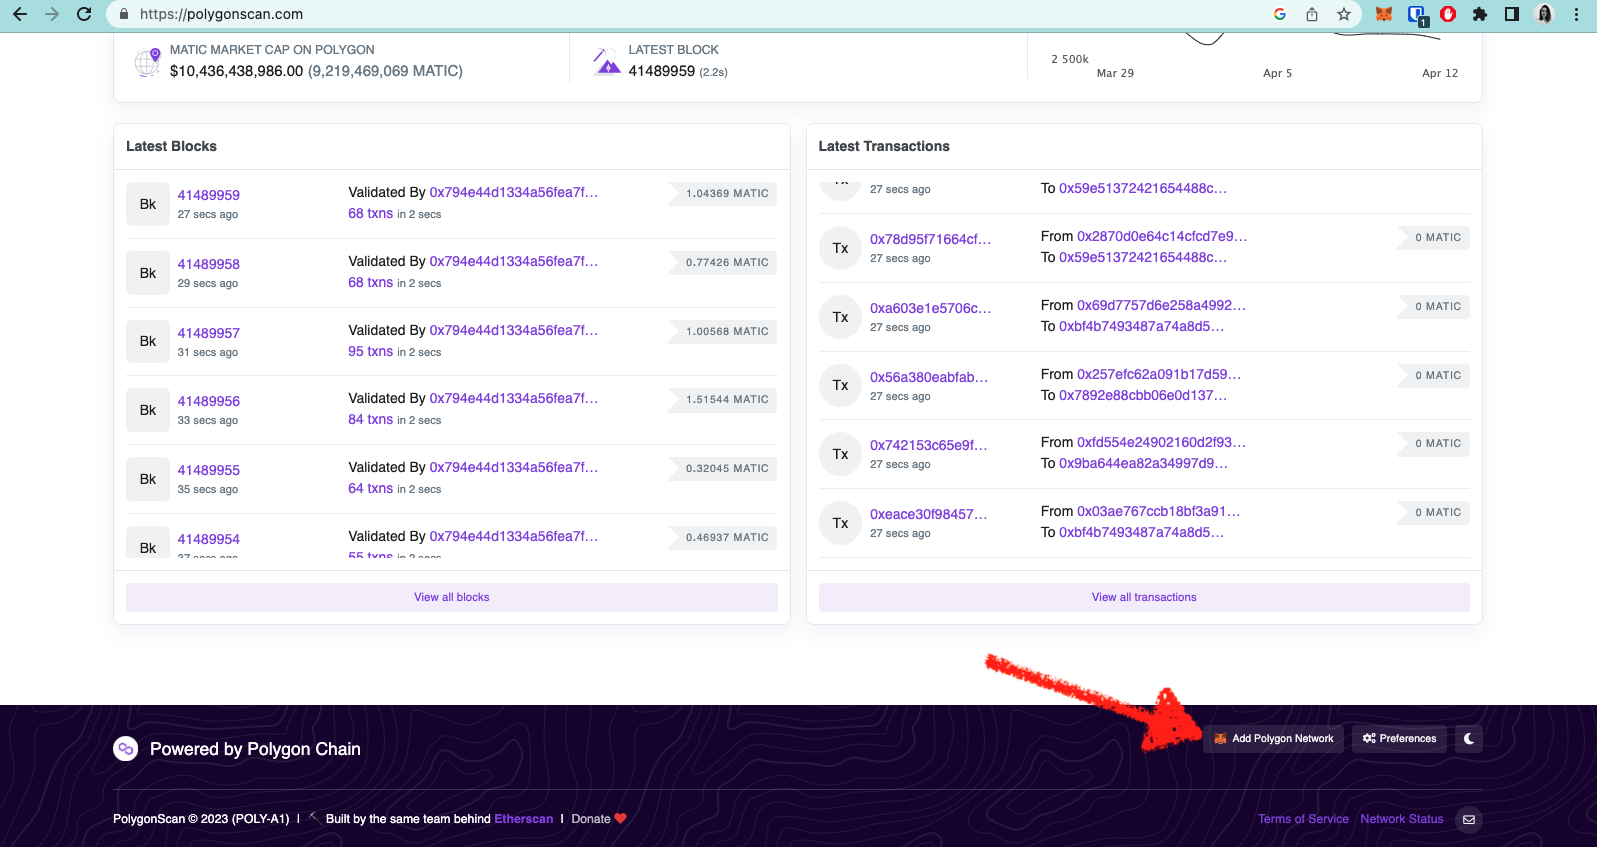Open the red Opera-style extension icon

coord(1448,14)
